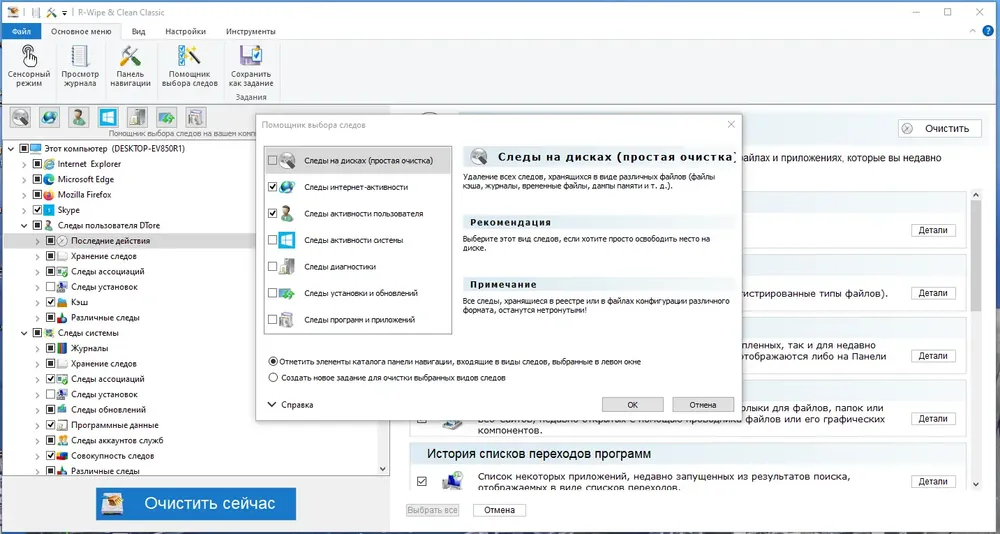
Task: Select the magnifier disk traces toolbar icon
Action: pyautogui.click(x=20, y=117)
